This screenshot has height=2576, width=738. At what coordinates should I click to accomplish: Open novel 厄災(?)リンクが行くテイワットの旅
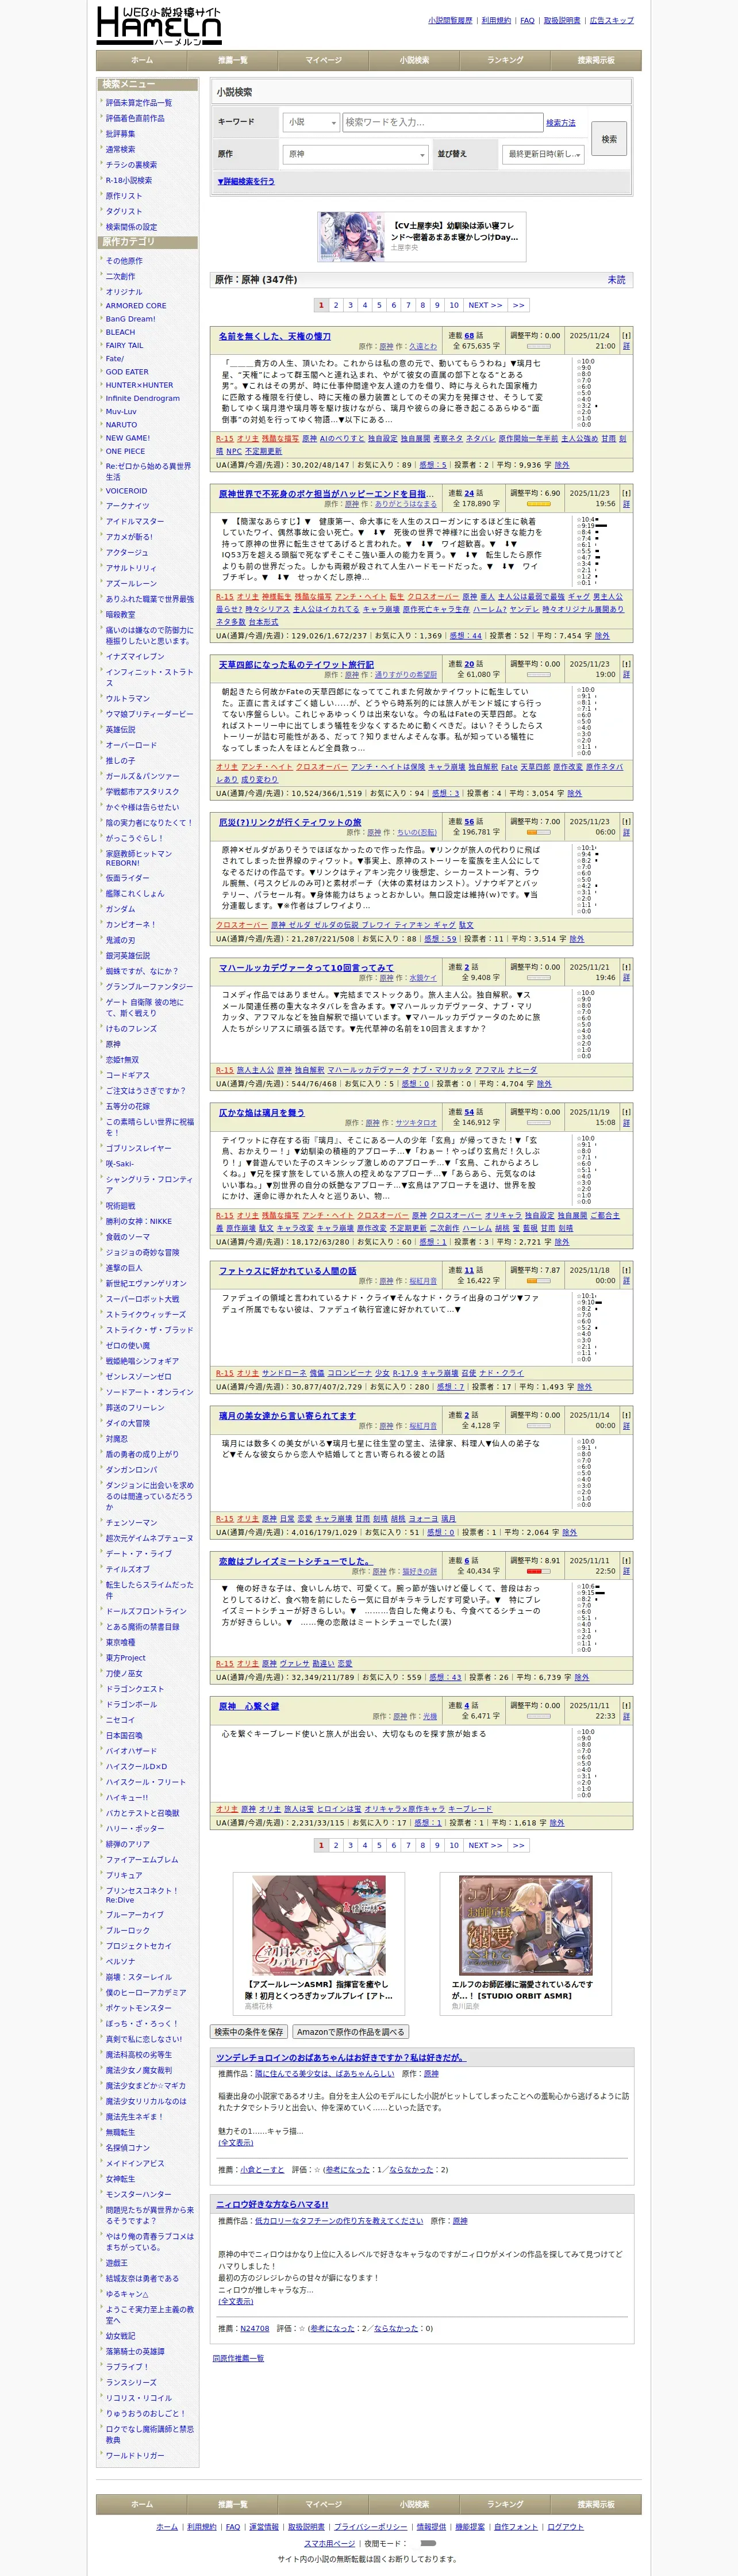[290, 822]
